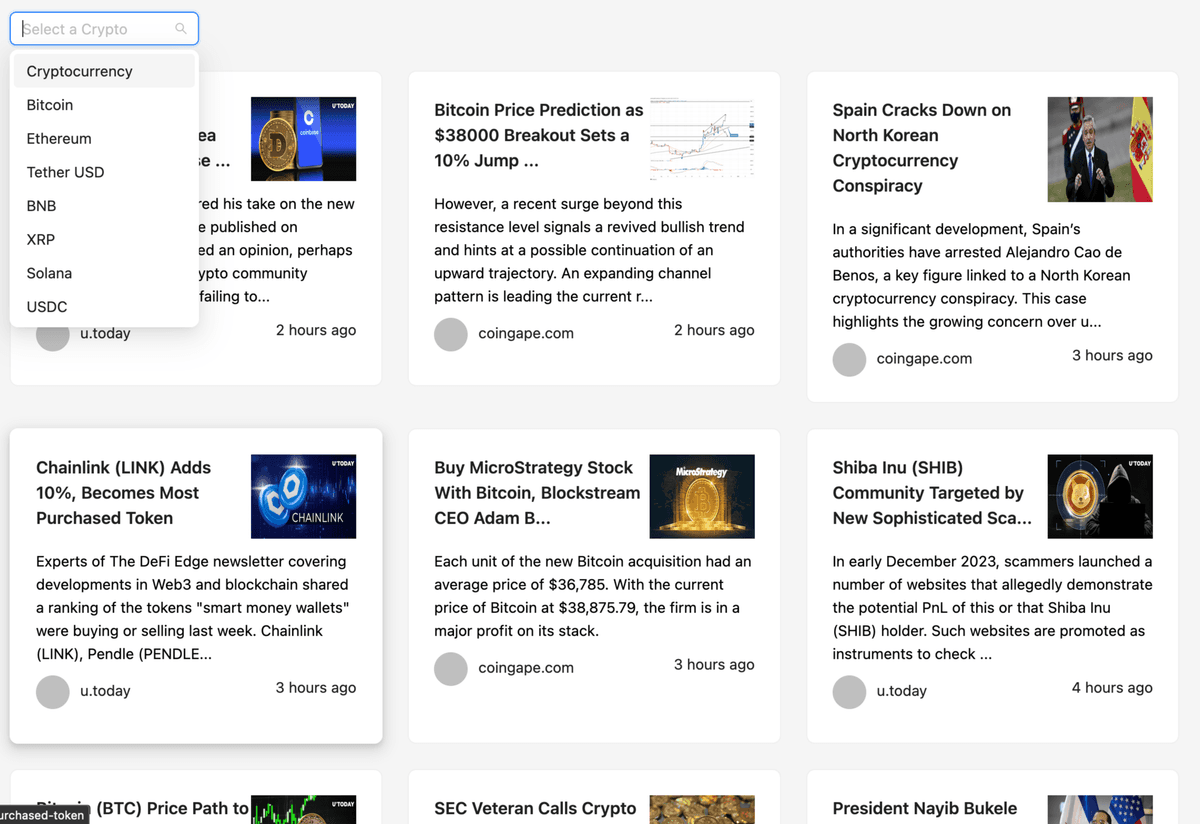The height and width of the screenshot is (824, 1200).
Task: Open 'President Nayib Bukele' article headline
Action: pyautogui.click(x=925, y=808)
